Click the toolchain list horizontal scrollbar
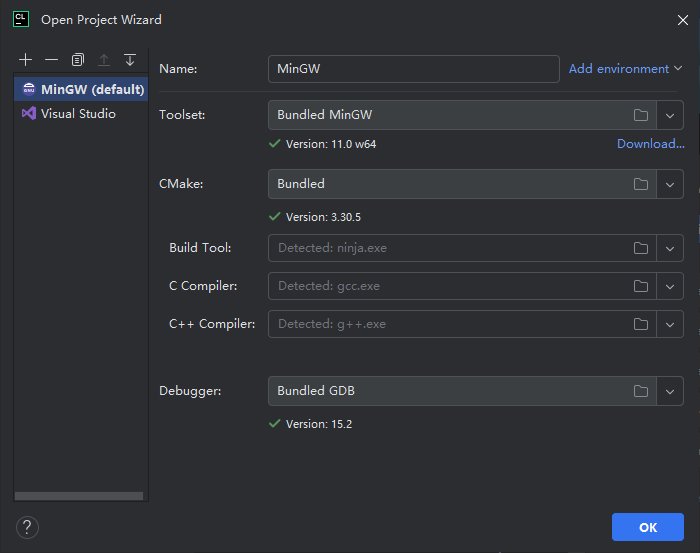Screen dimensions: 700x553 tap(79, 496)
